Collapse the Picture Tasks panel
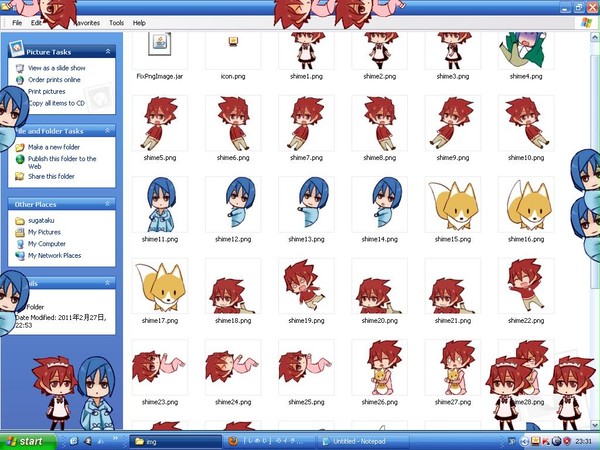Image resolution: width=600 pixels, height=450 pixels. (x=108, y=51)
